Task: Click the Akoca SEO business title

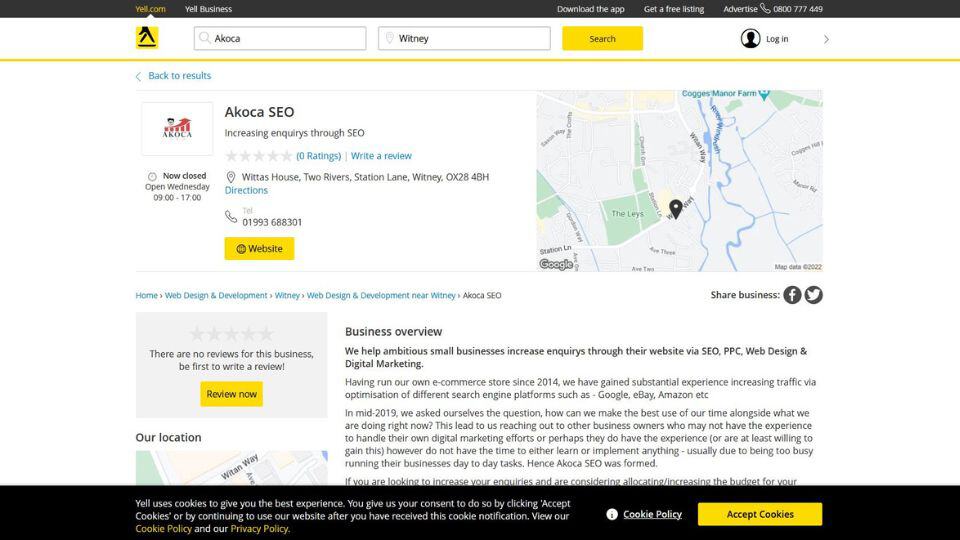Action: coord(259,112)
